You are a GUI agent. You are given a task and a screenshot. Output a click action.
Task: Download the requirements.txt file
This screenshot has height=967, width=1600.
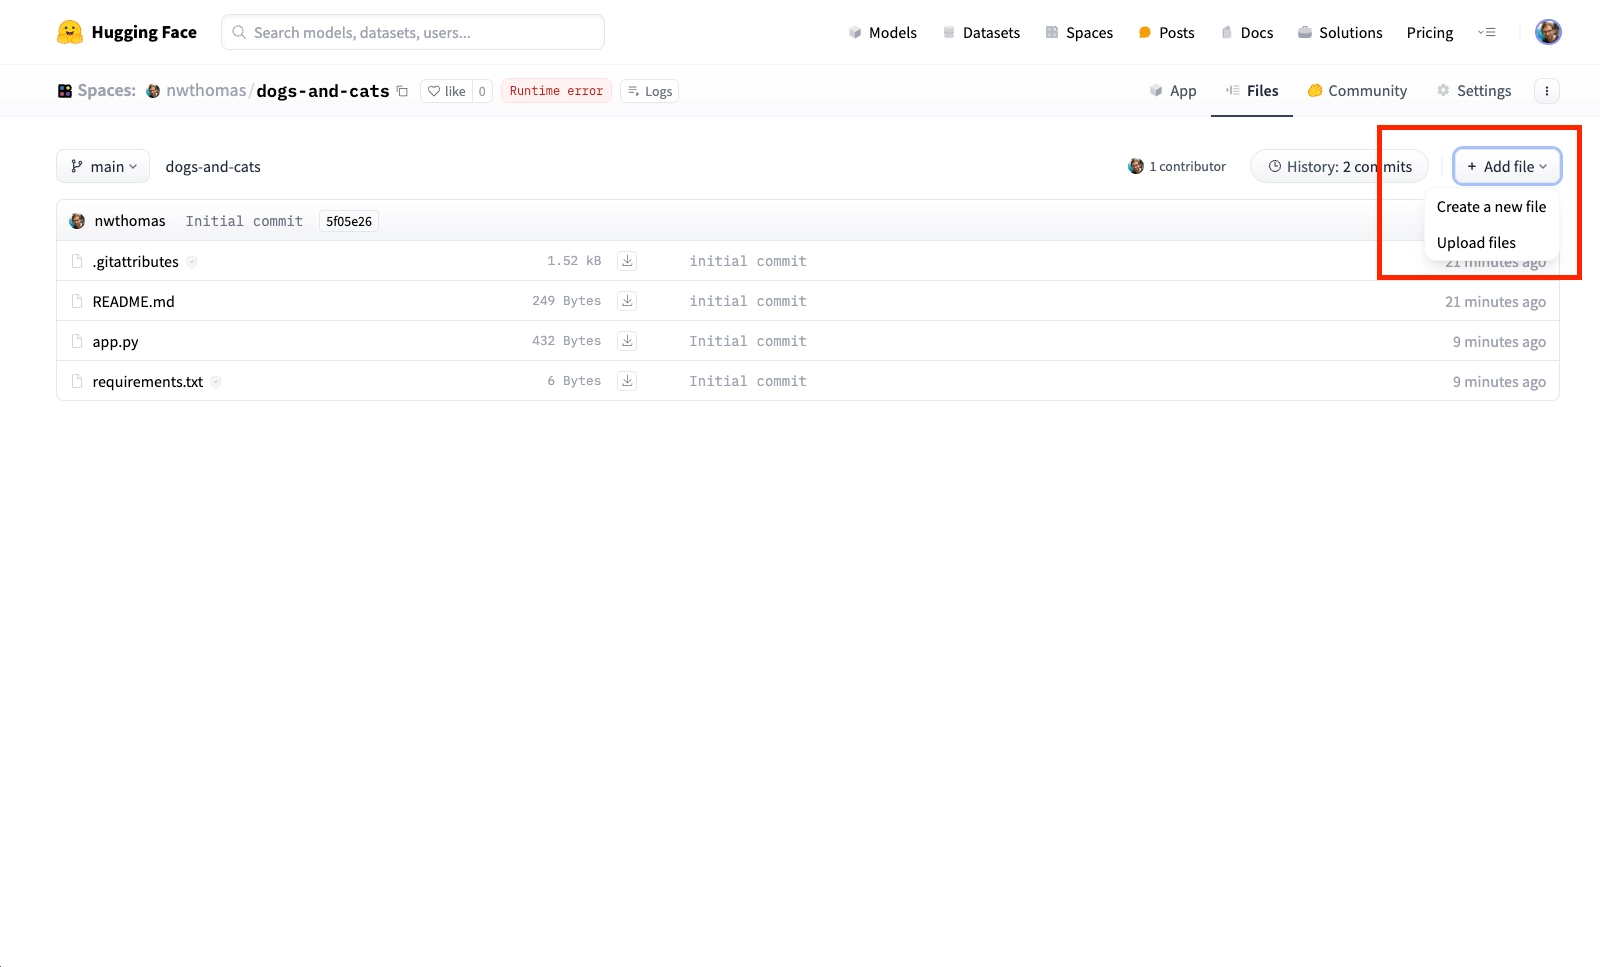click(627, 381)
